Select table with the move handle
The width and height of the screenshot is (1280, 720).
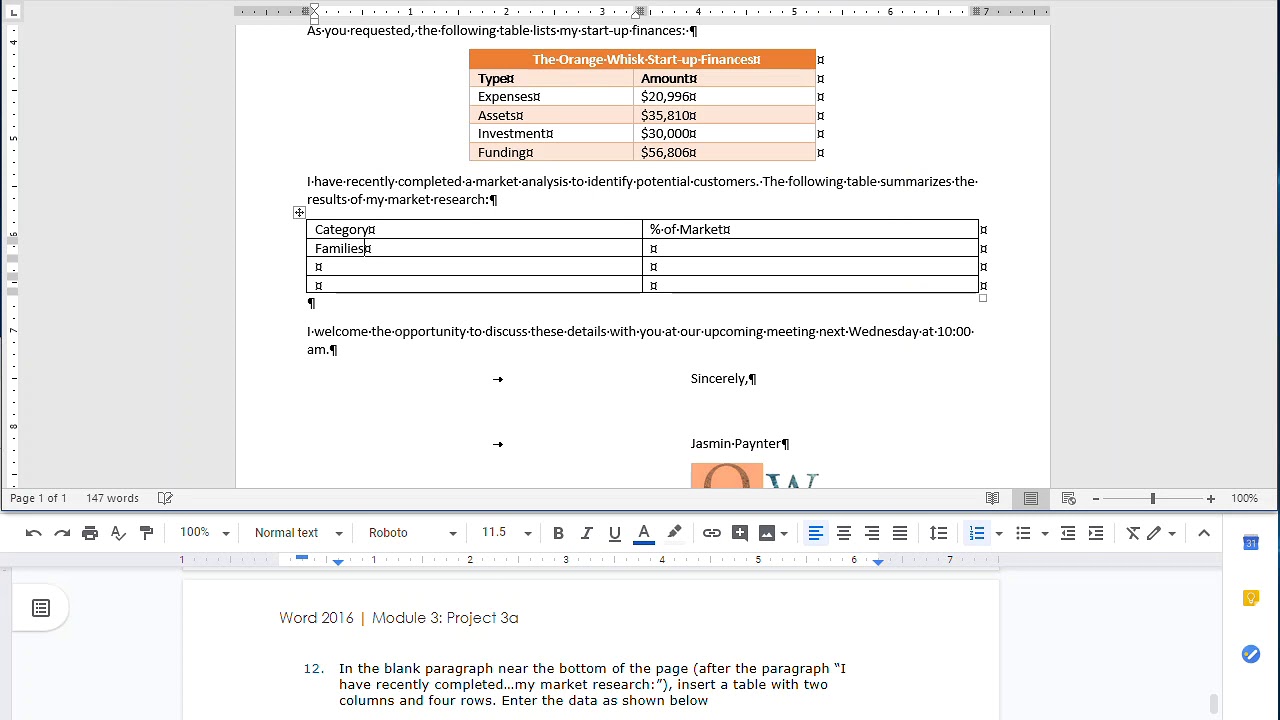click(x=299, y=212)
